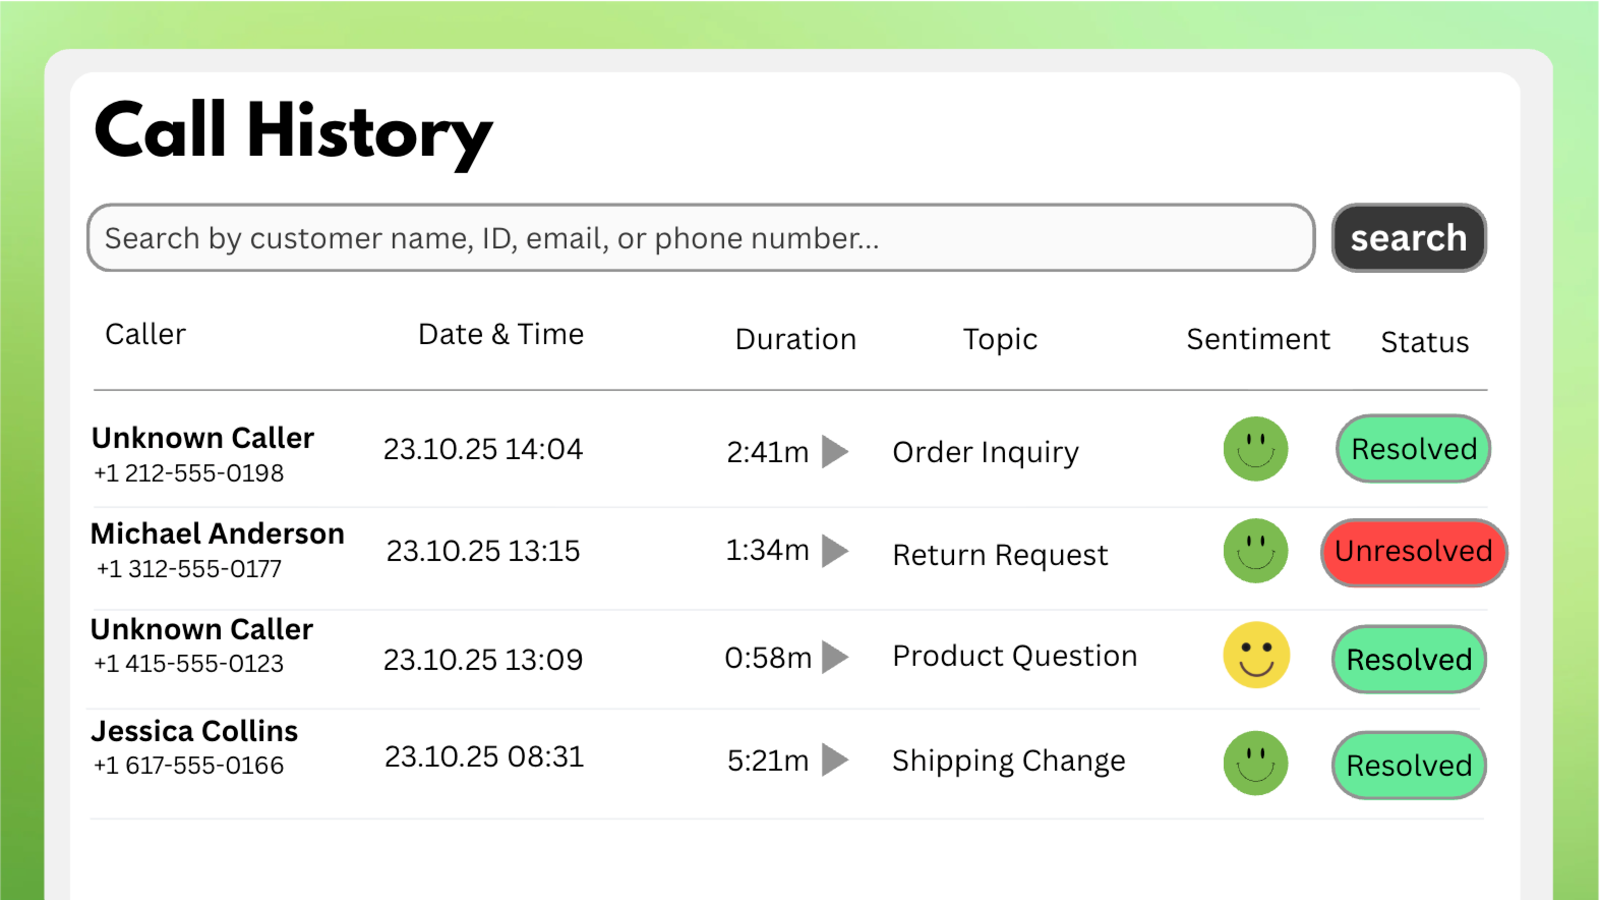Click Michael Anderson's sentiment smiley

tap(1256, 551)
